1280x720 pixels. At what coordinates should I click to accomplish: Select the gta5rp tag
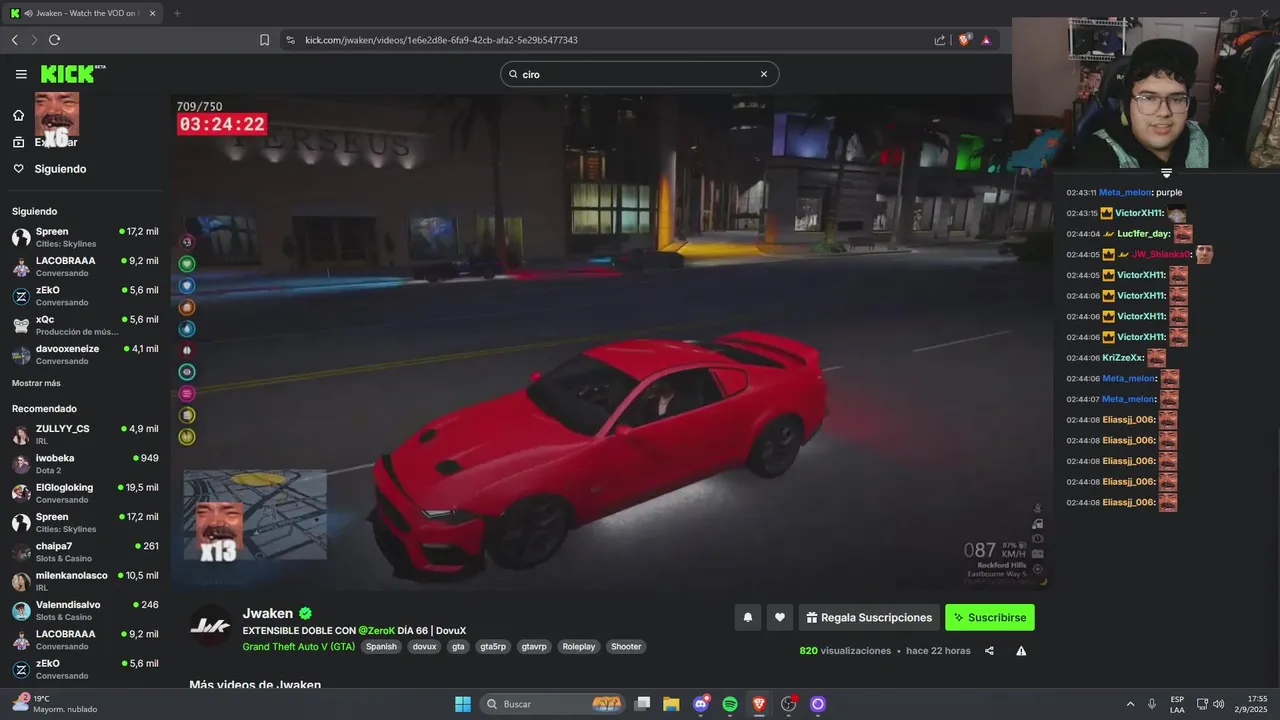coord(493,647)
